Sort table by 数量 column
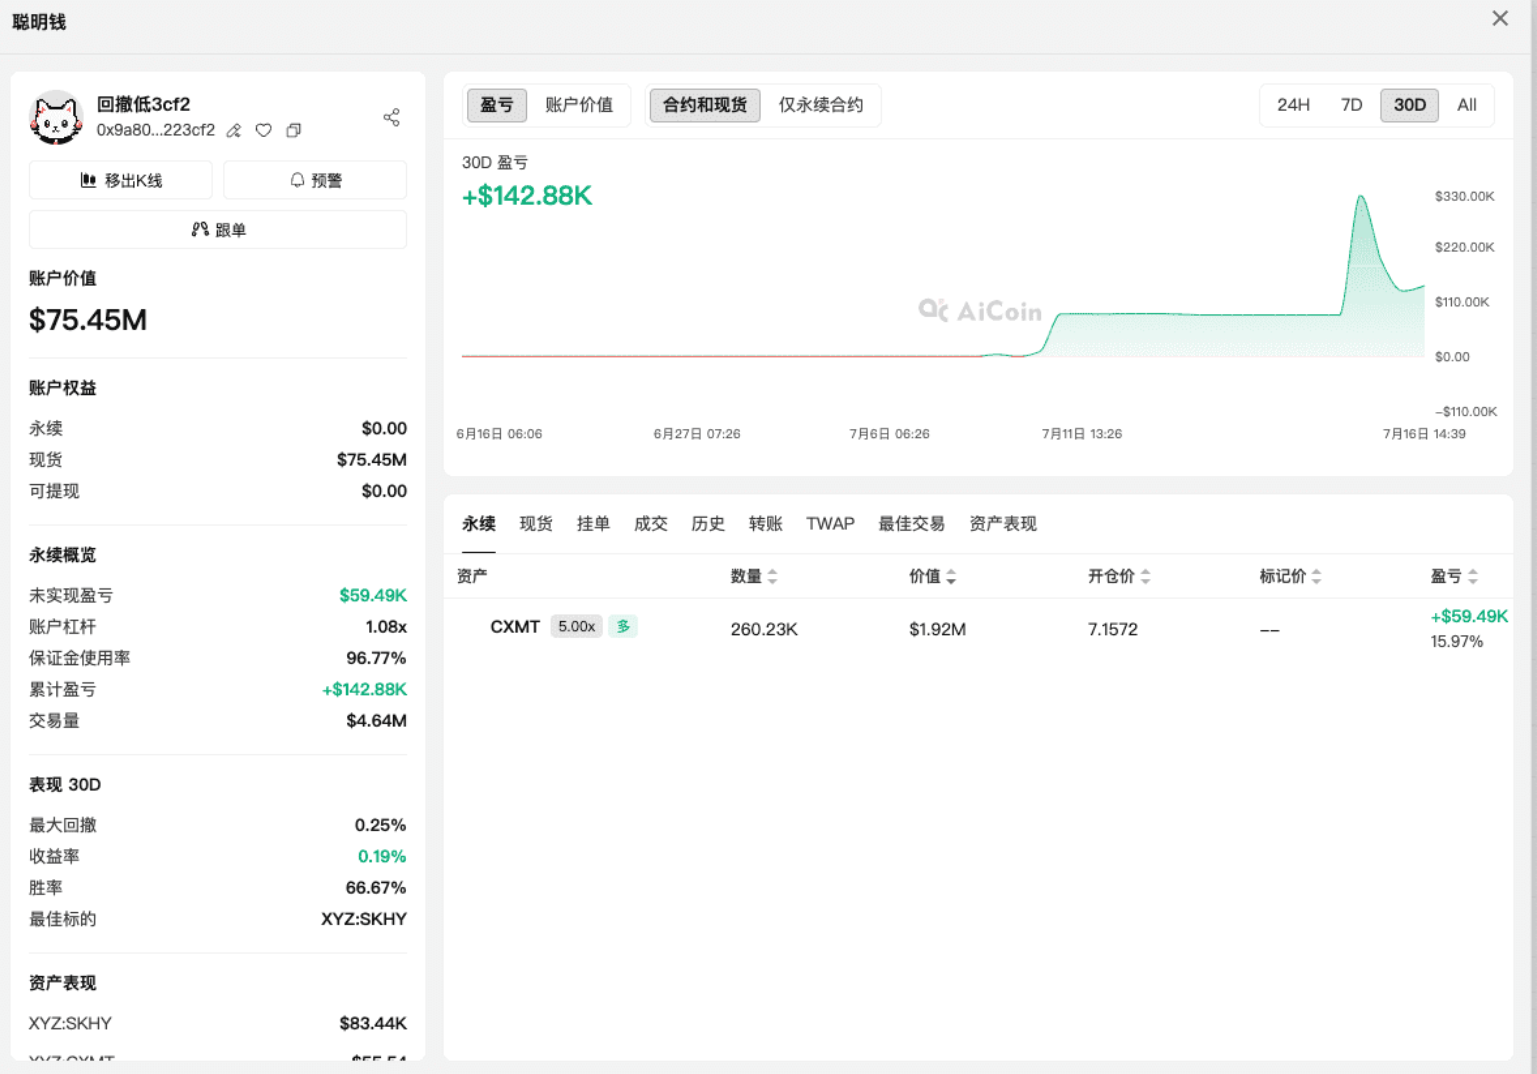1537x1074 pixels. click(x=754, y=576)
